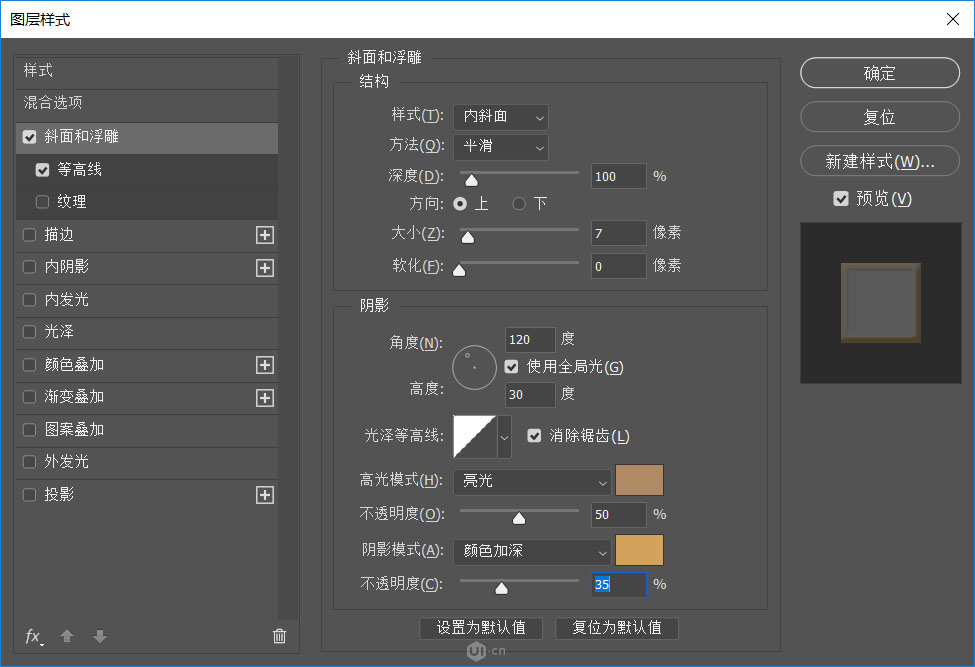Toggle 消除锯齿 checkbox
975x667 pixels.
coord(534,436)
